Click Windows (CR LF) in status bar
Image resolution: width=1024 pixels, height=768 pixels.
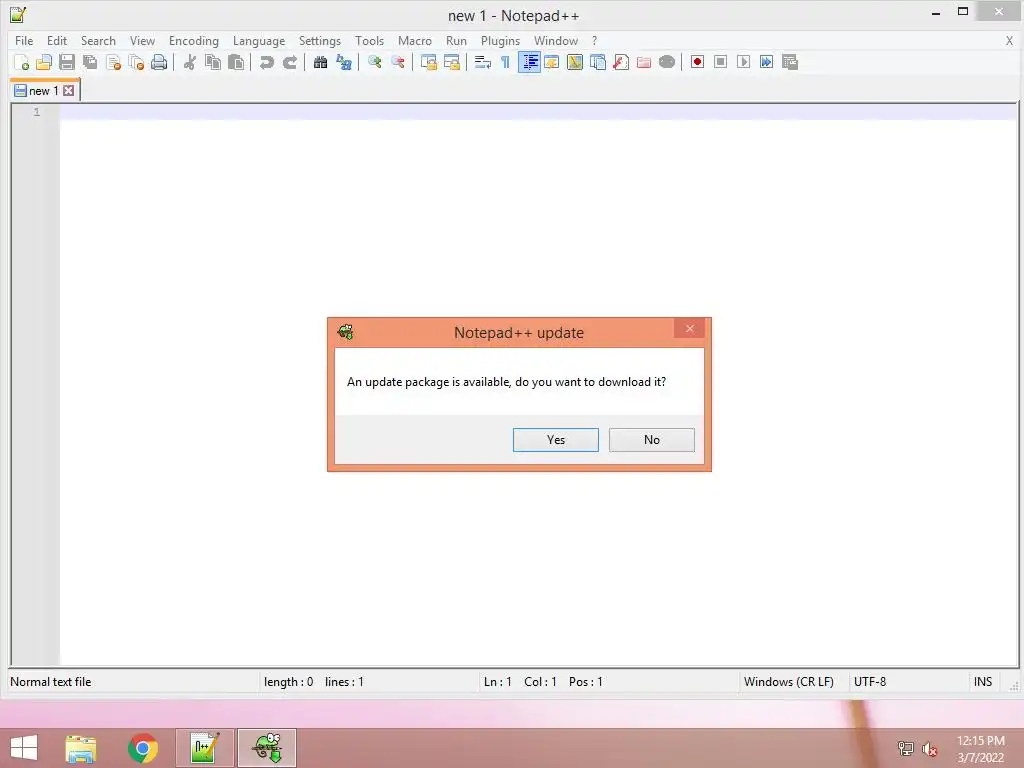tap(788, 682)
